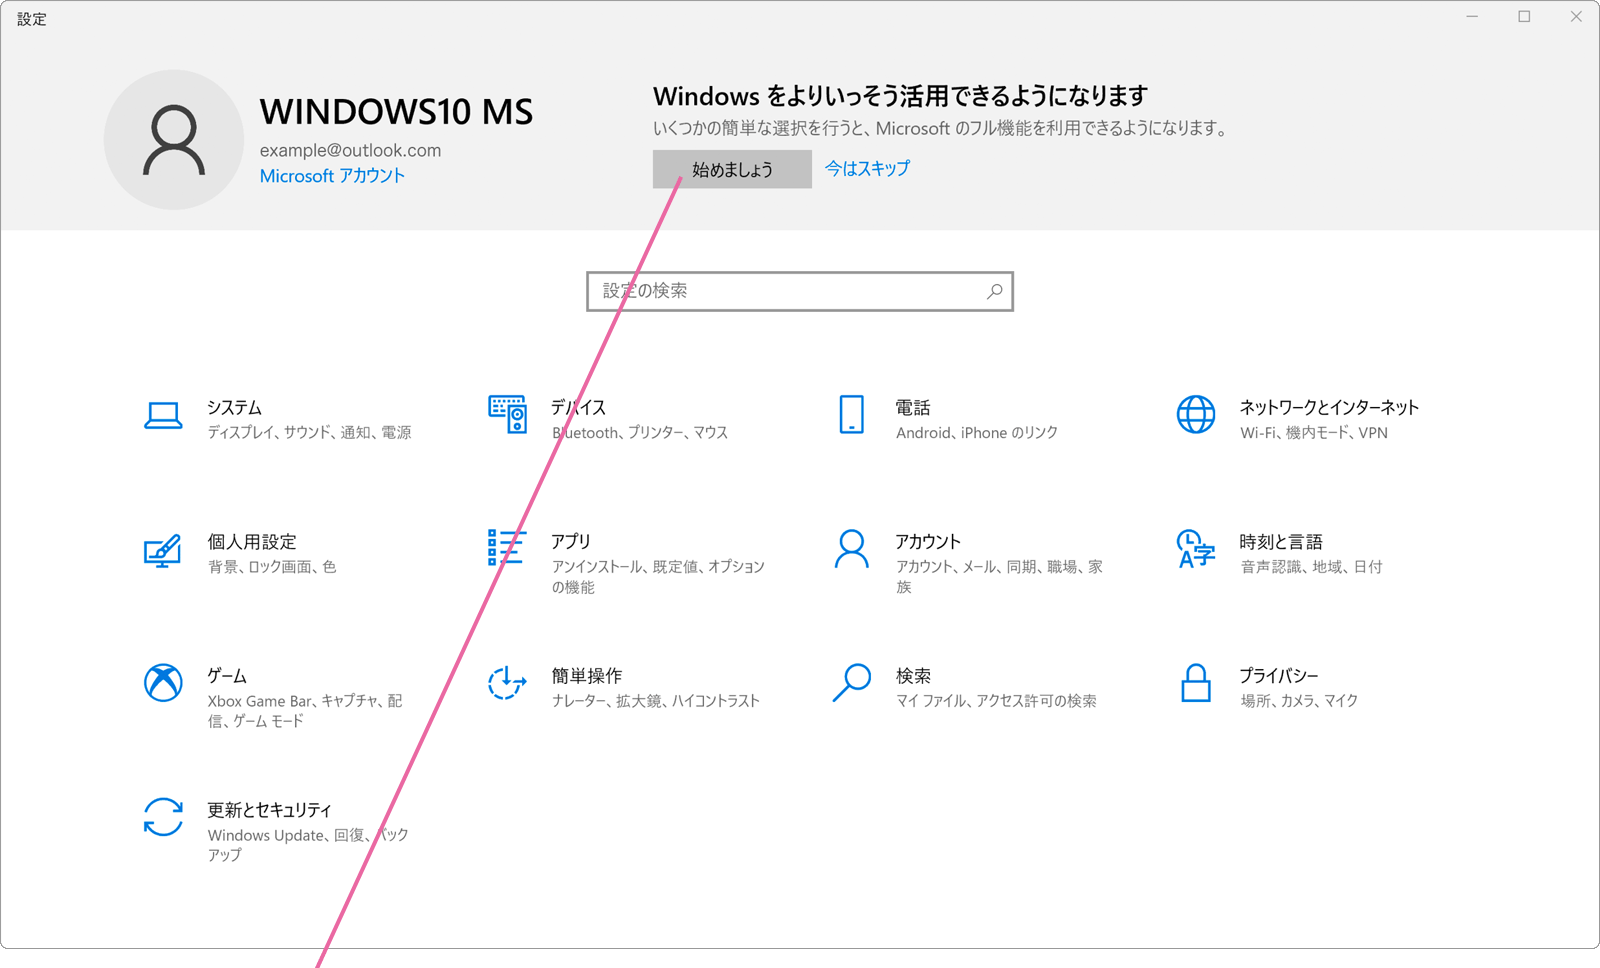Open the 更新とセキュリティ refresh icon
Screen dimensions: 1600x968
163,817
